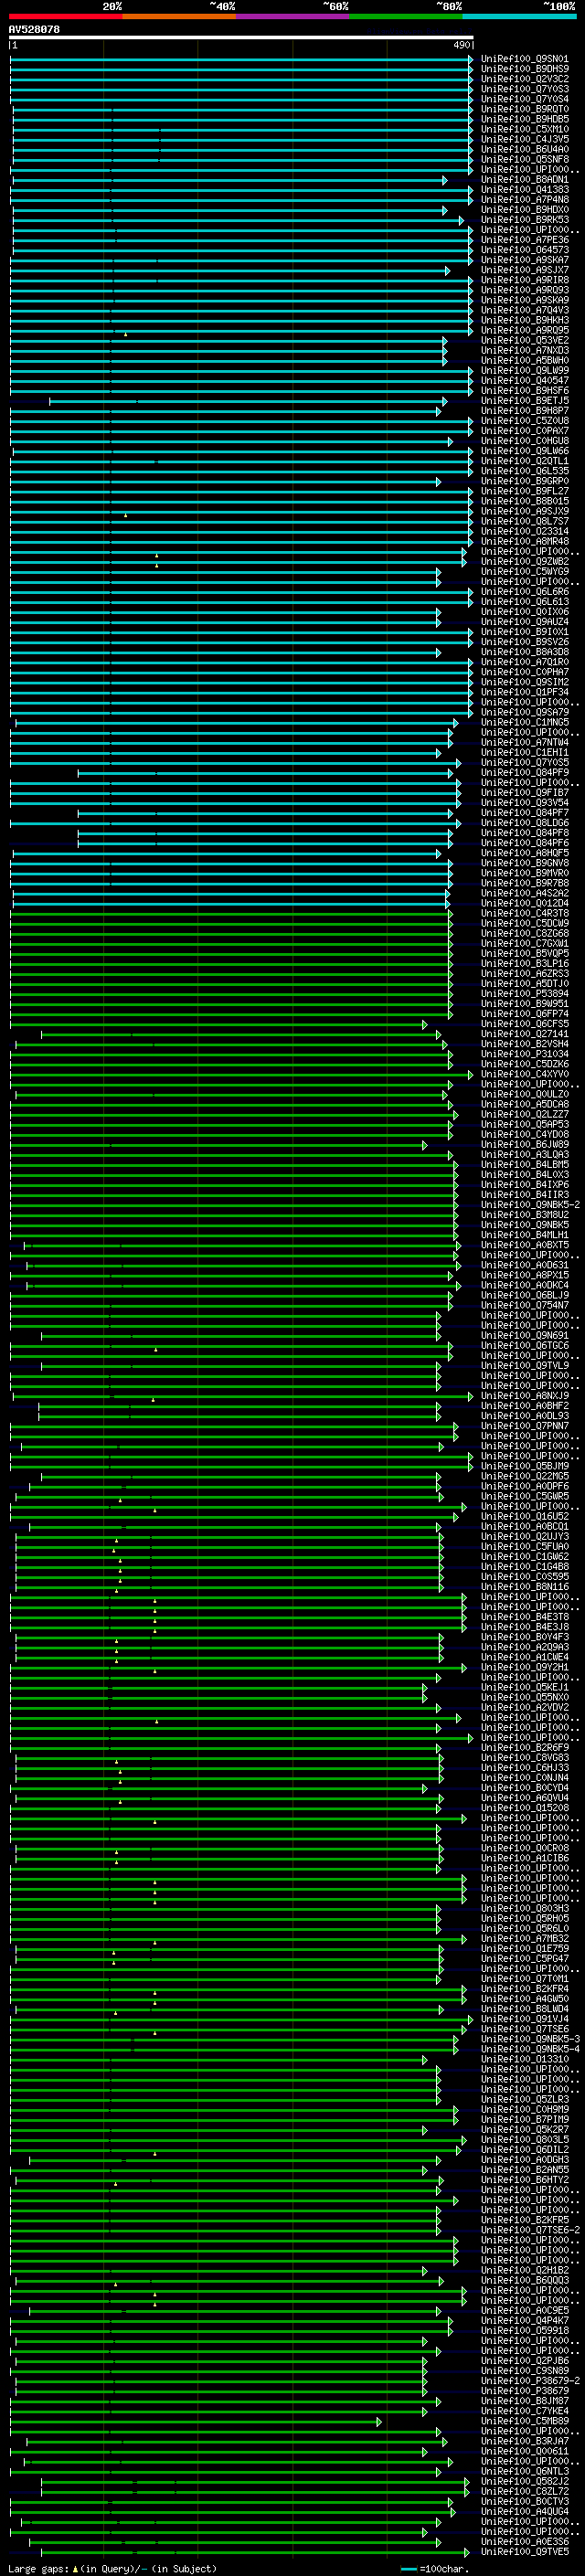Select the UniRef100_A9SKA7 label
Viewport: 585px width, 2576px height.
525,260
